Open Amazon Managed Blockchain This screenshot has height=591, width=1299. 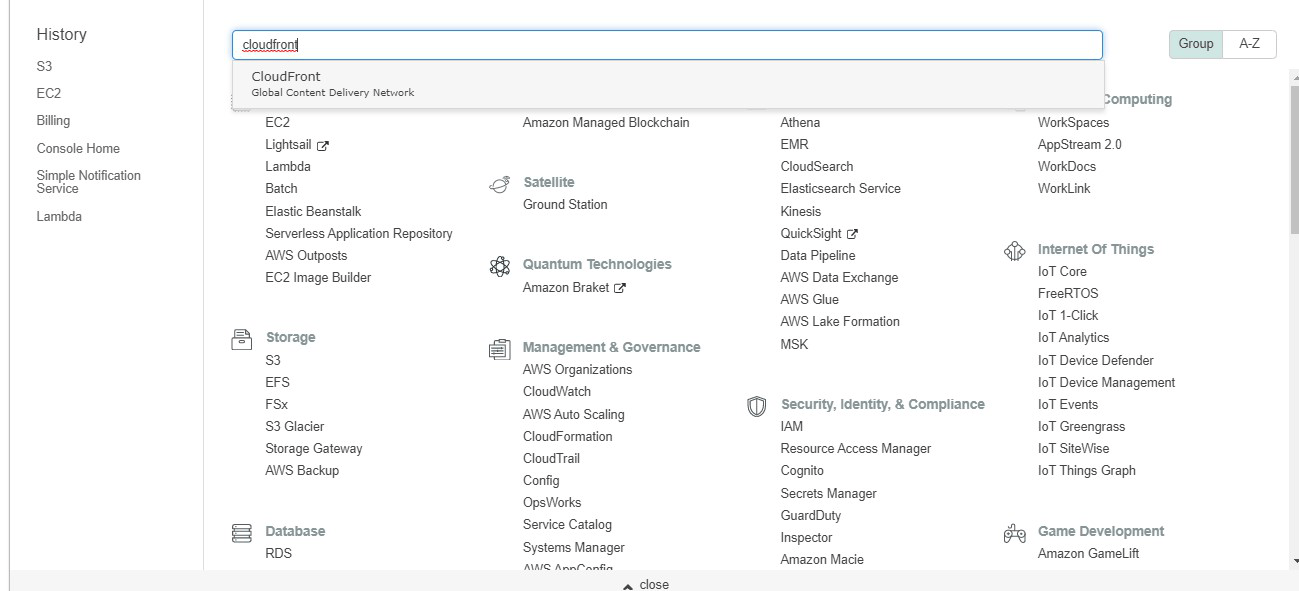pos(606,123)
